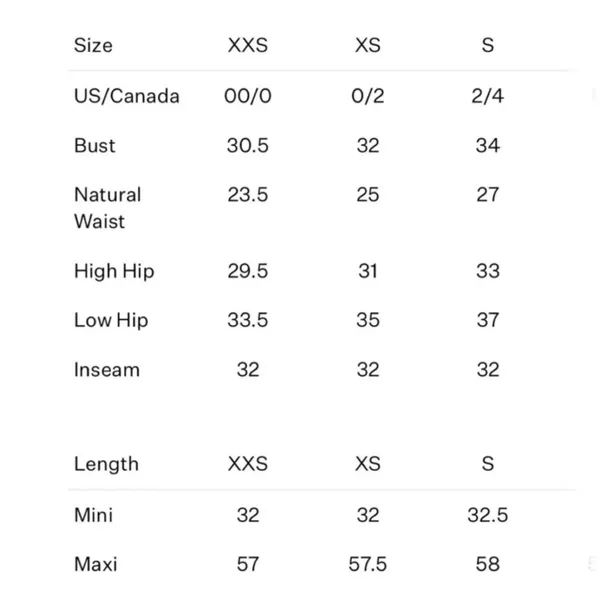
Task: Select the Inseam row label
Action: click(x=107, y=370)
